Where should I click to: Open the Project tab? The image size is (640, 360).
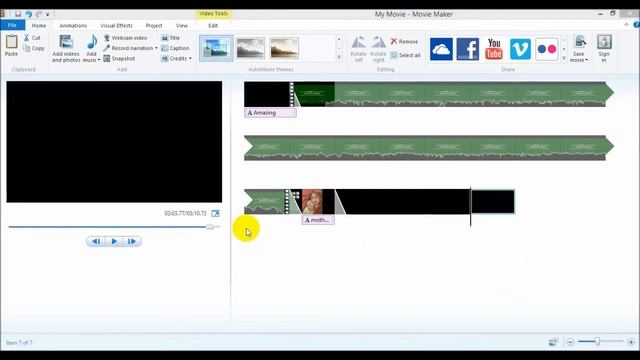tap(154, 25)
